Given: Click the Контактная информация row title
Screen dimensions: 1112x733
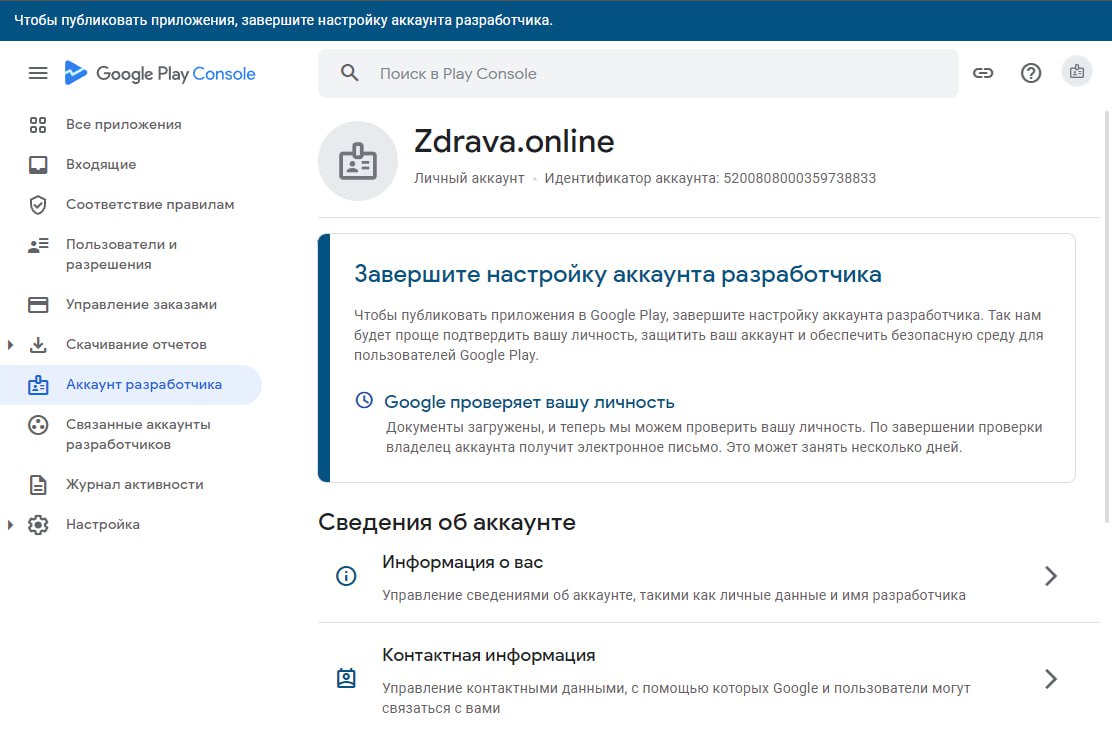Looking at the screenshot, I should [489, 655].
